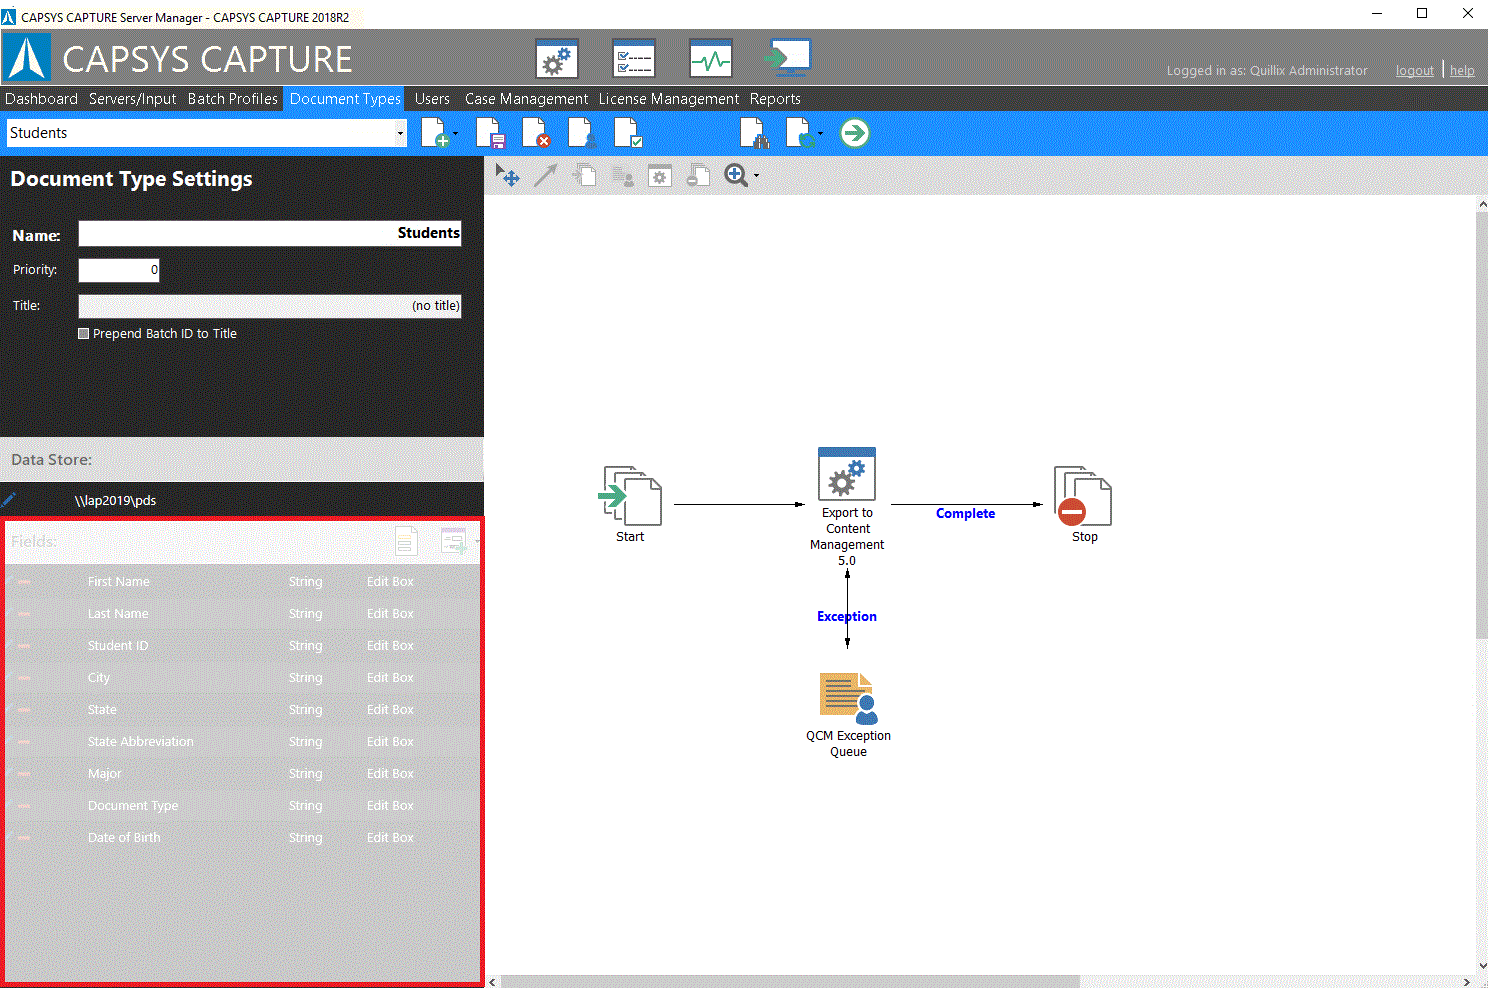Edit the data store with pencil icon
Viewport: 1488px width, 988px height.
[9, 500]
